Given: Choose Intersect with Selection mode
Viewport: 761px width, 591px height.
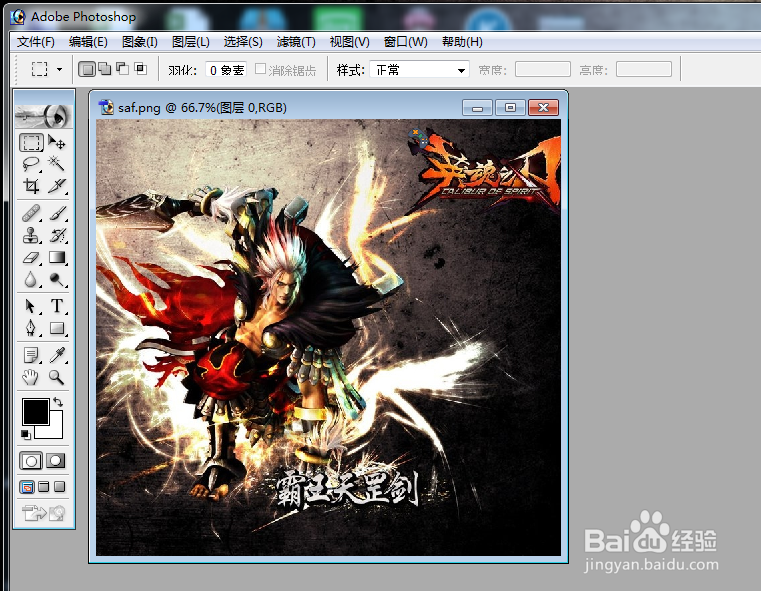Looking at the screenshot, I should (x=141, y=69).
